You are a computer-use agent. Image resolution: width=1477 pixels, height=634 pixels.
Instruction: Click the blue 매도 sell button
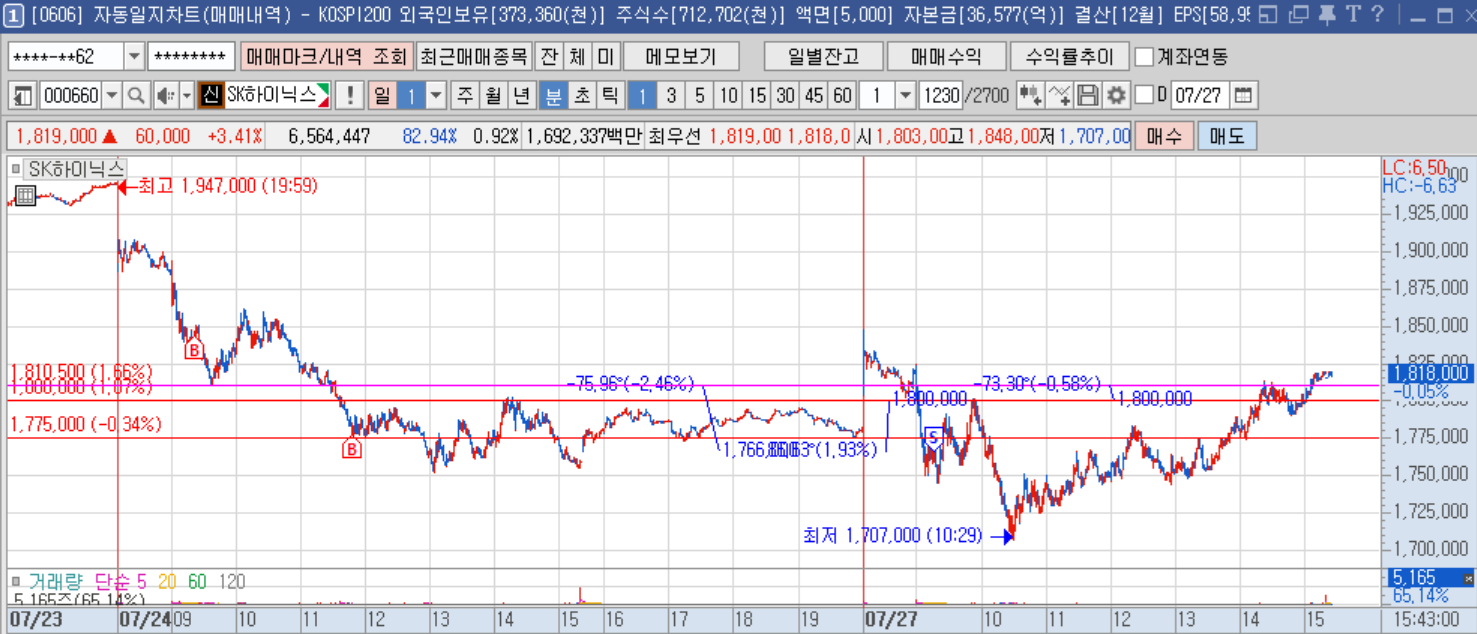click(x=1226, y=136)
